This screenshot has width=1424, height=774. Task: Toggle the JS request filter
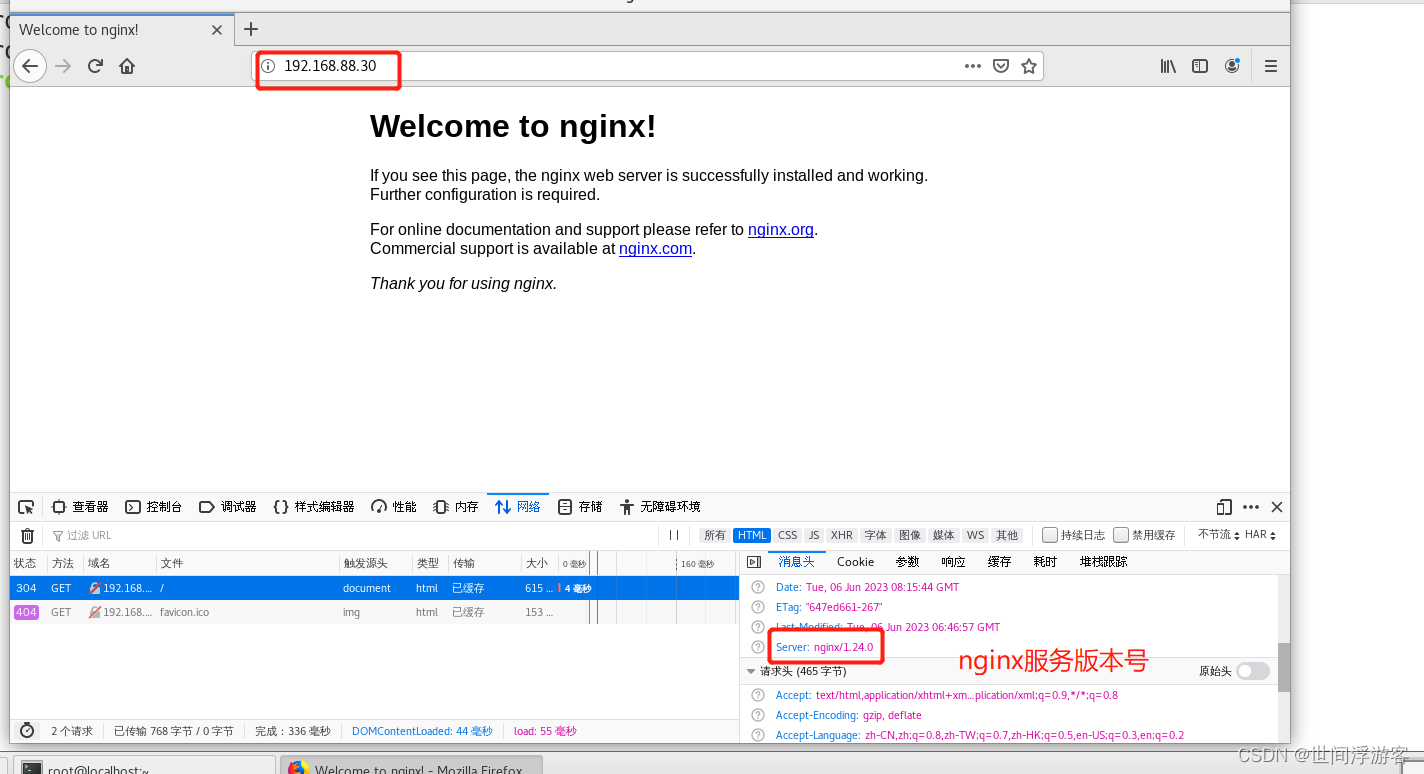[814, 535]
